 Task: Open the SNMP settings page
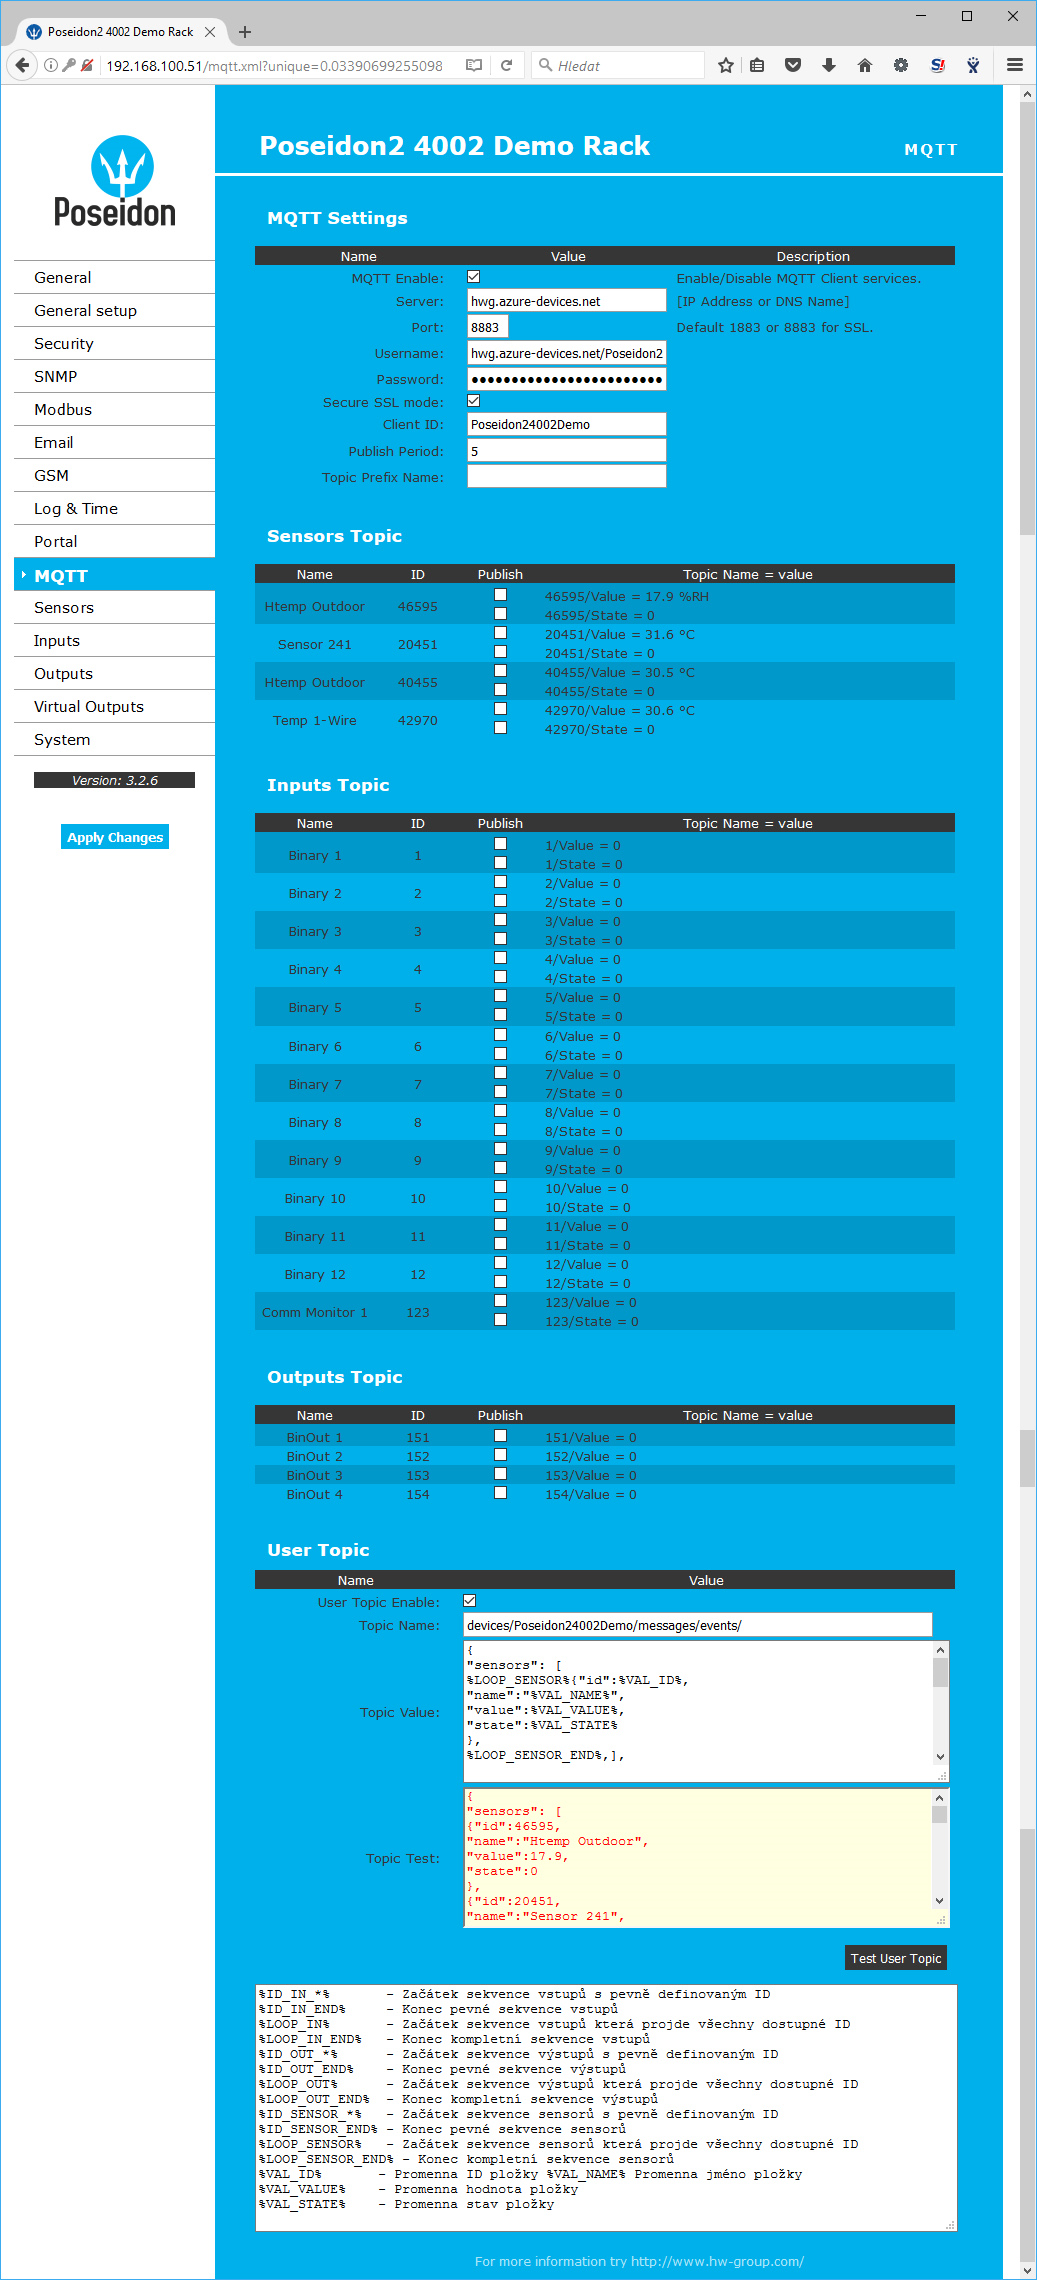coord(114,376)
